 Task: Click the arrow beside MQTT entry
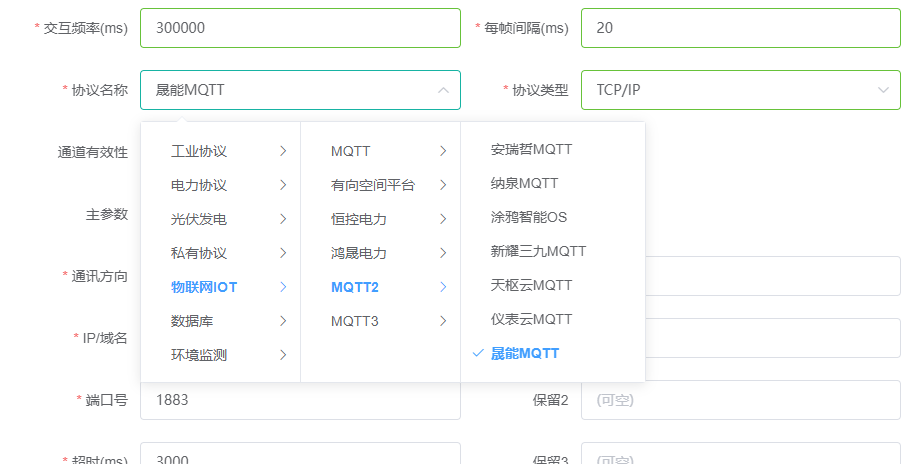pos(443,151)
